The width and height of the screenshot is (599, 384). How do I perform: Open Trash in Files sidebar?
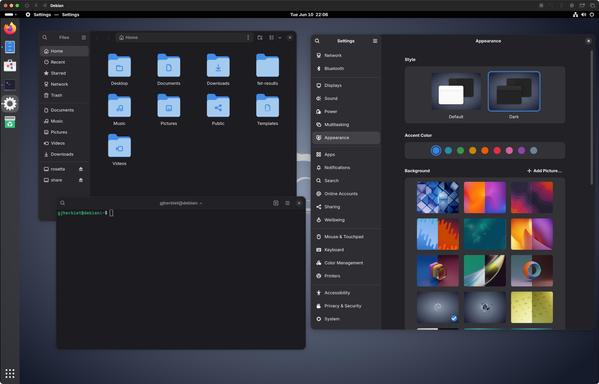tap(64, 95)
